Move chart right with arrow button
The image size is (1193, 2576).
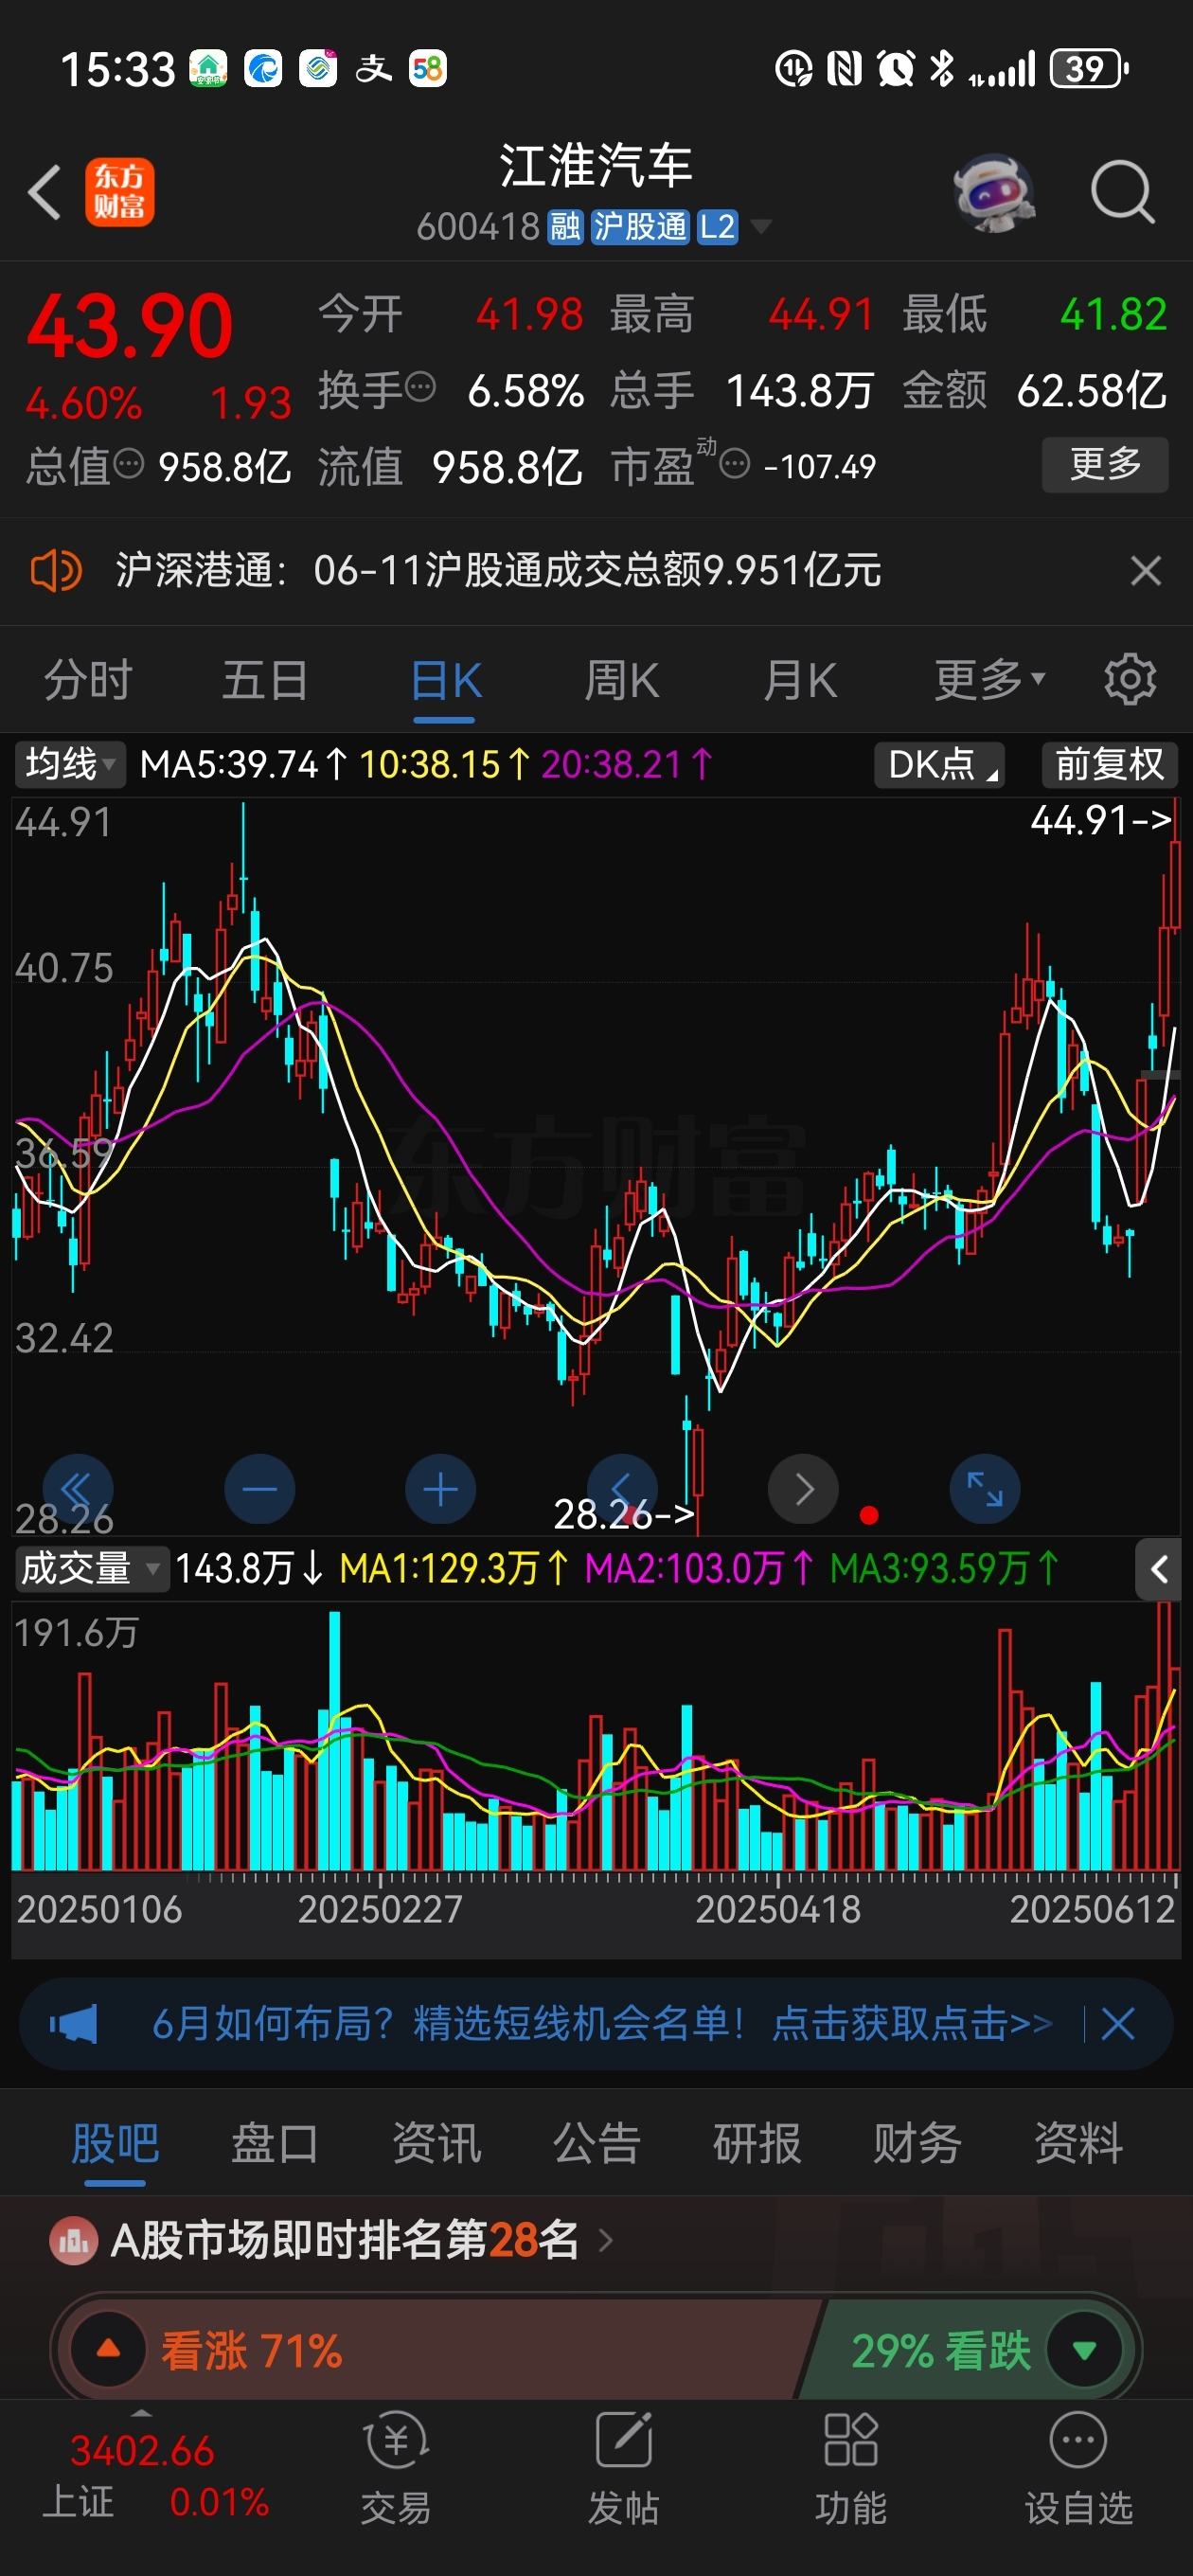803,1489
